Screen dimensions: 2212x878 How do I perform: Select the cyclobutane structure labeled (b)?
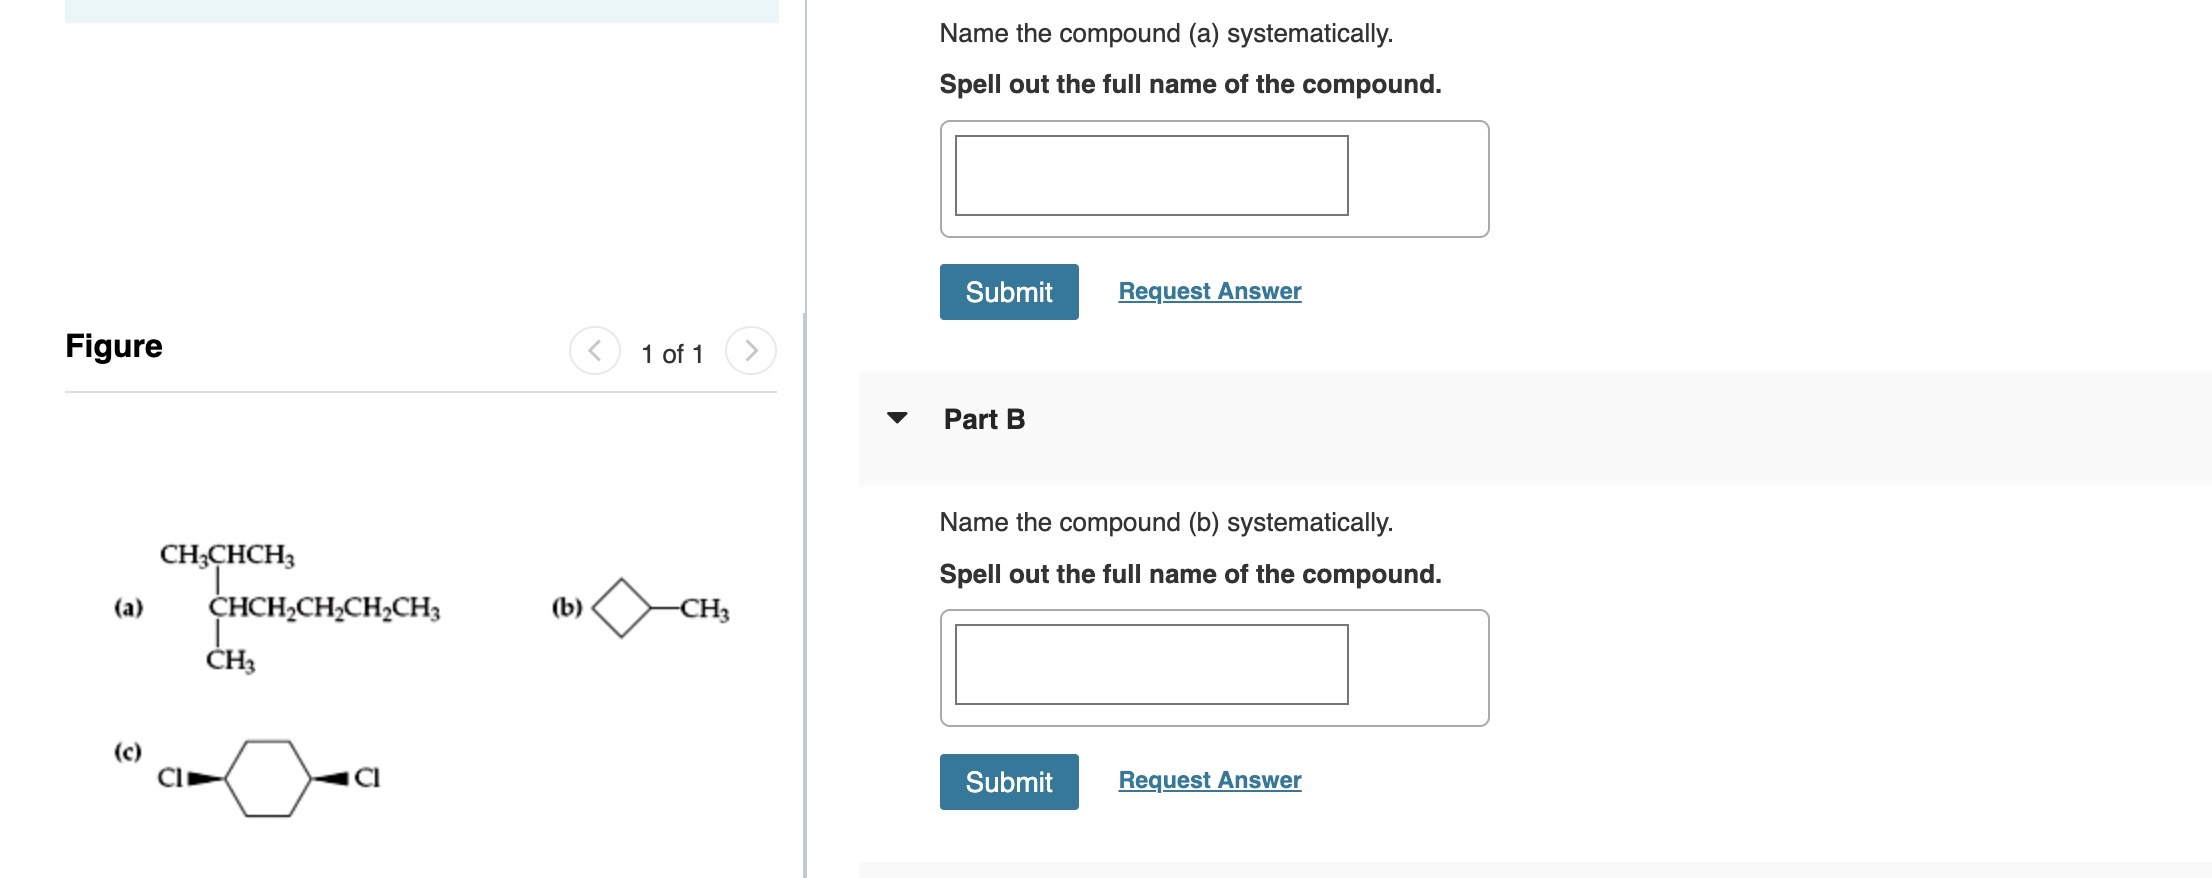click(x=622, y=607)
